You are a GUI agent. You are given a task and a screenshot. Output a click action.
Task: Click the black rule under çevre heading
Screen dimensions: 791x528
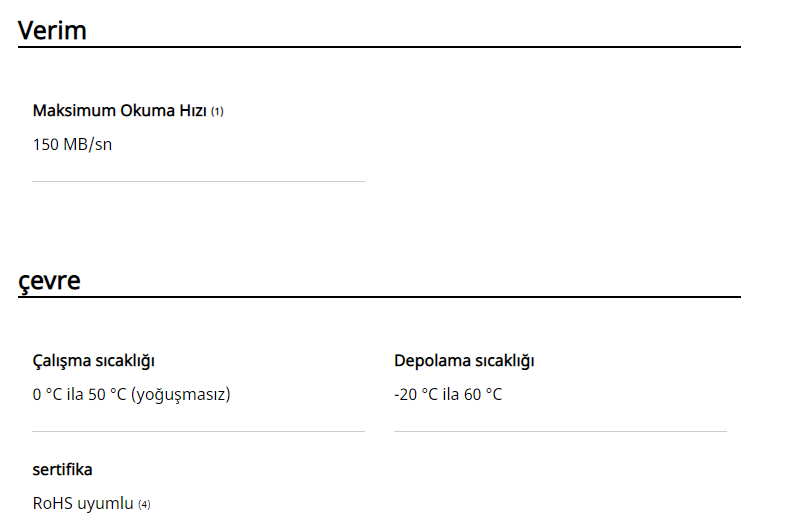tap(379, 297)
